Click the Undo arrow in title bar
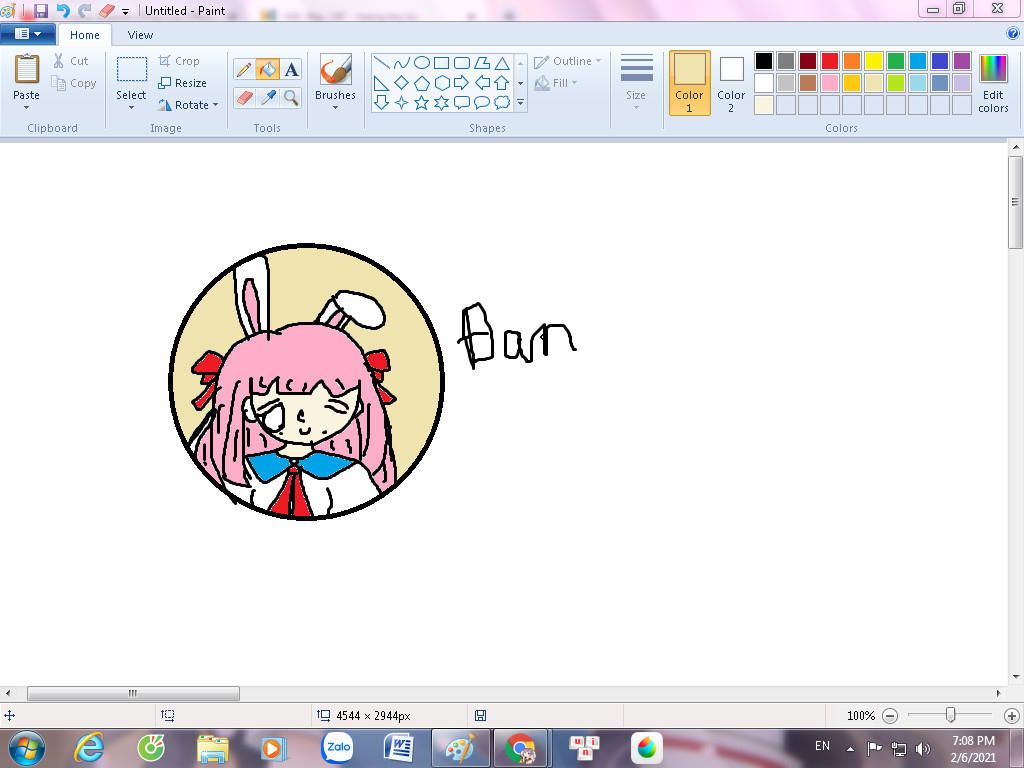This screenshot has width=1024, height=768. 63,10
